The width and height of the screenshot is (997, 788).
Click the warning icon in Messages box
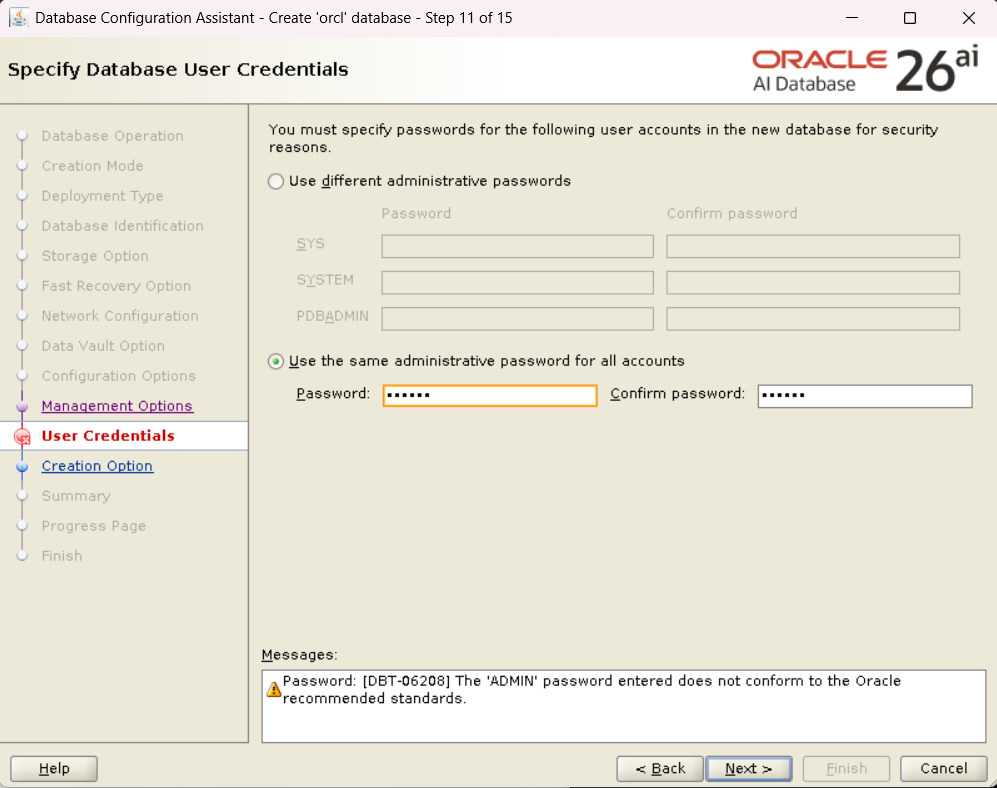coord(273,690)
